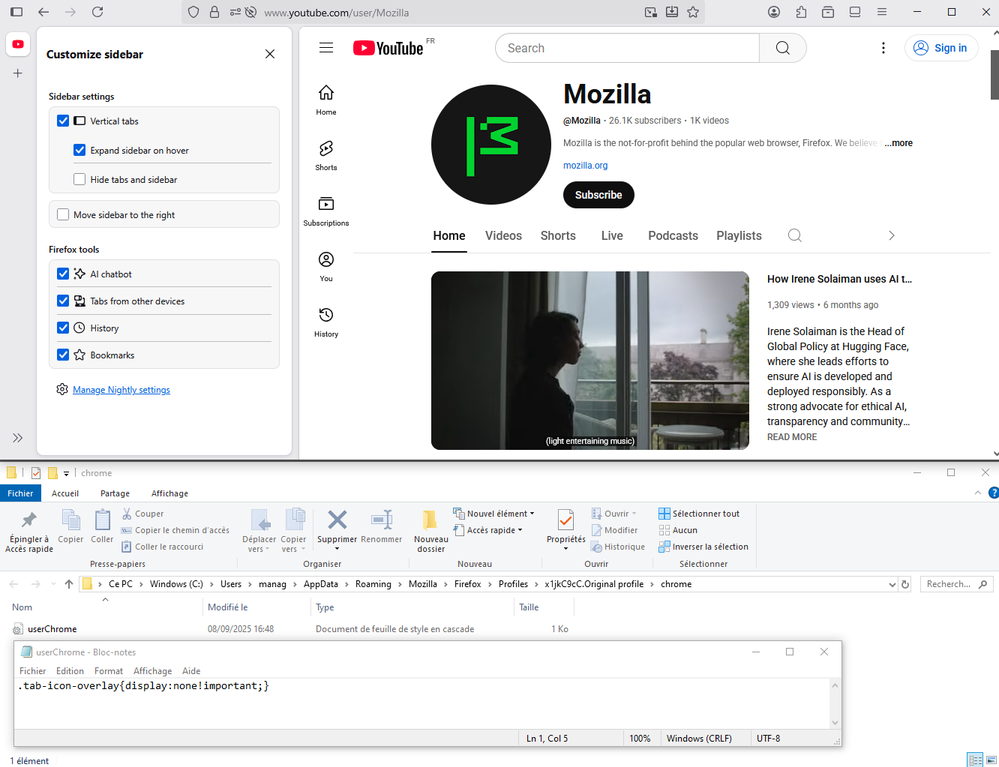Open YouTube Subscriptions from the sidebar
Screen dimensions: 999x767
click(326, 204)
